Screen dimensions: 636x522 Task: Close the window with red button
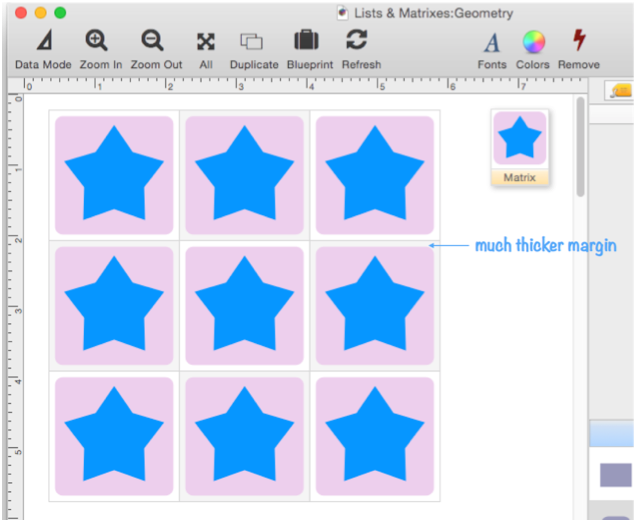tap(21, 13)
